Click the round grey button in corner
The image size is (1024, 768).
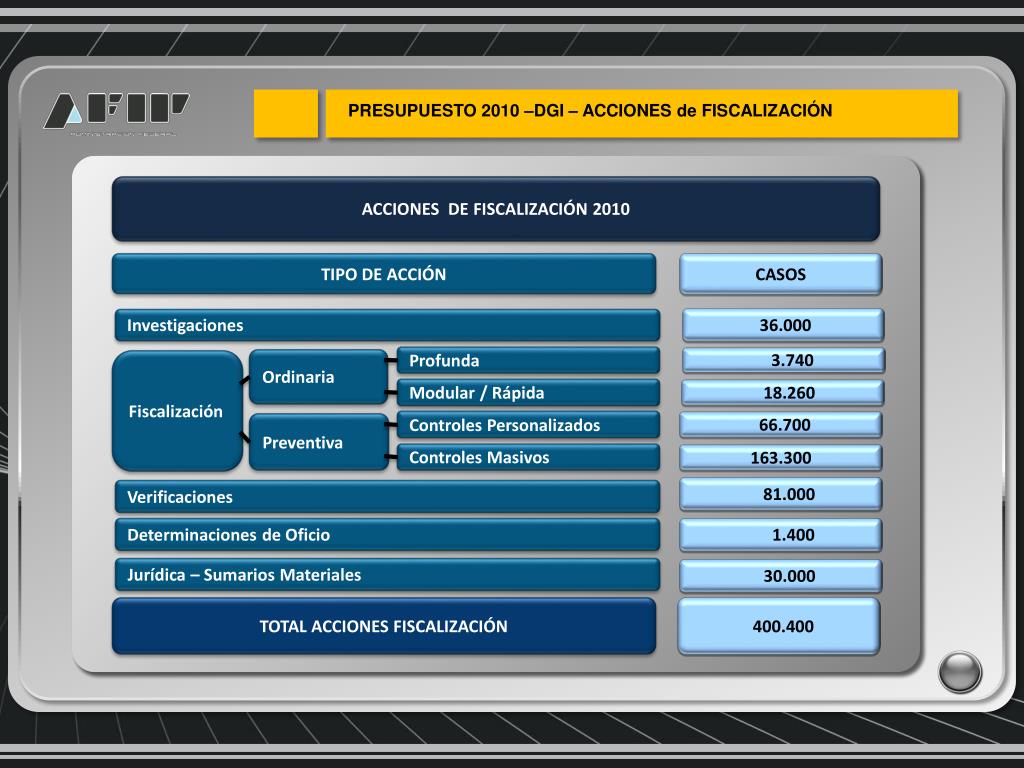click(959, 671)
